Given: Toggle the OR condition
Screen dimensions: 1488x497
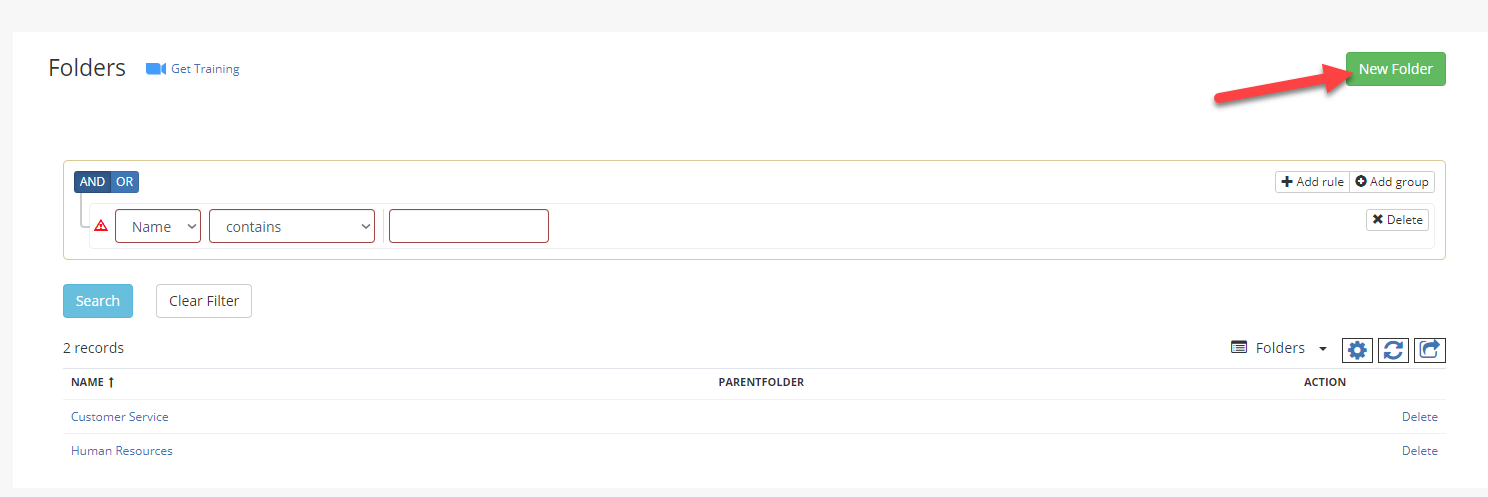Looking at the screenshot, I should pos(125,182).
